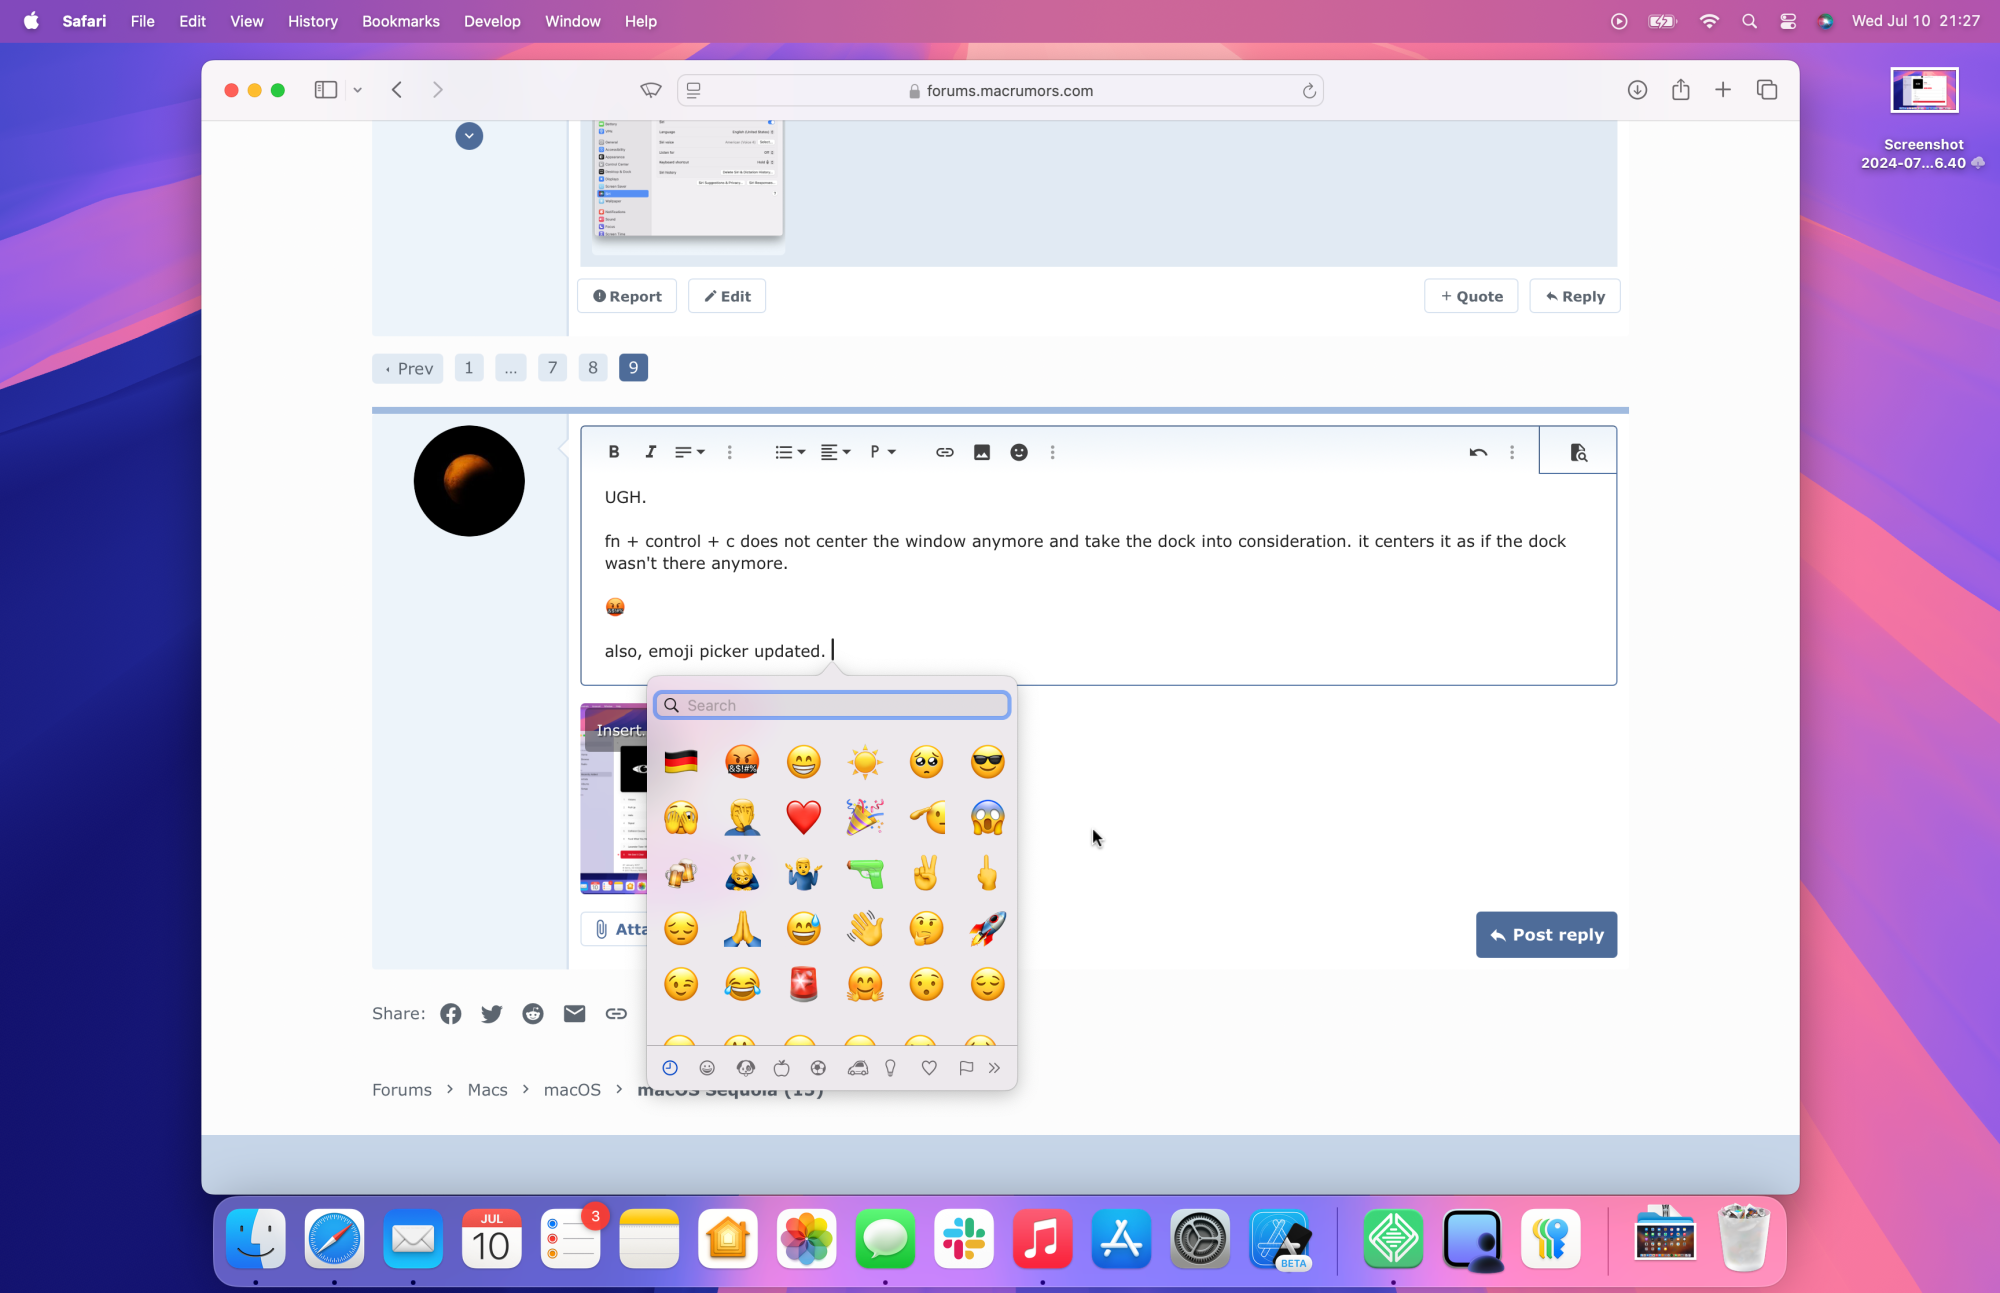The width and height of the screenshot is (2000, 1293).
Task: Toggle the editor preview mode
Action: pos(1578,452)
